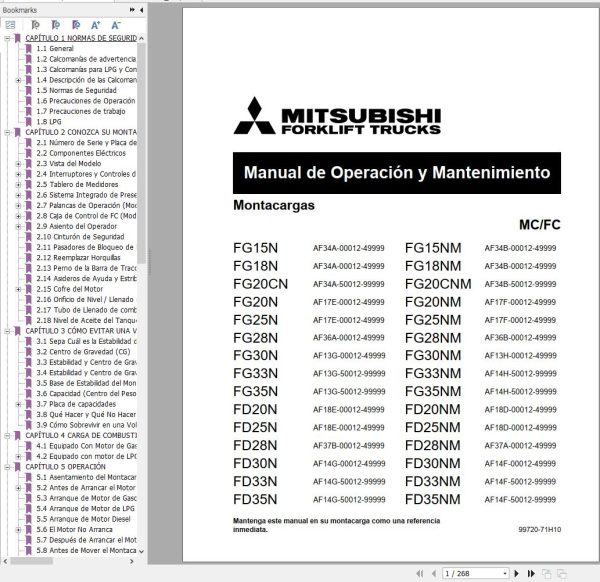Expand 2.15 Cofre del Motor bookmark
This screenshot has height=582, width=600.
coord(18,289)
